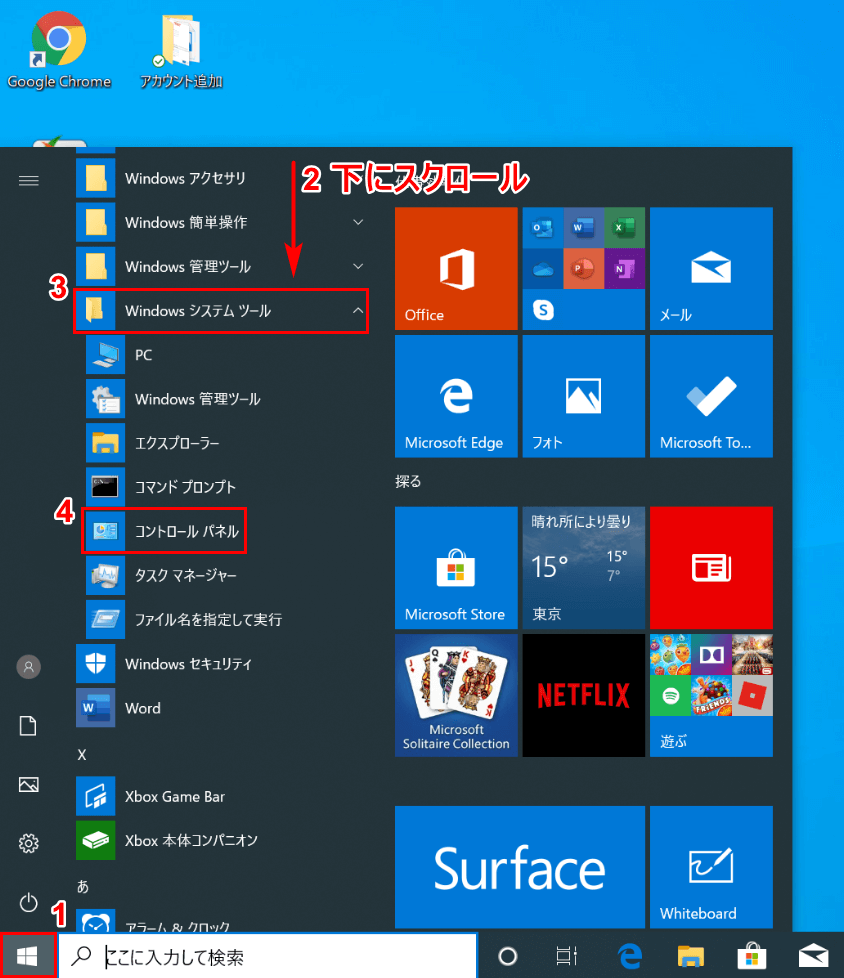Open Windows セキュリティ app
Image resolution: width=844 pixels, height=978 pixels.
pyautogui.click(x=222, y=664)
